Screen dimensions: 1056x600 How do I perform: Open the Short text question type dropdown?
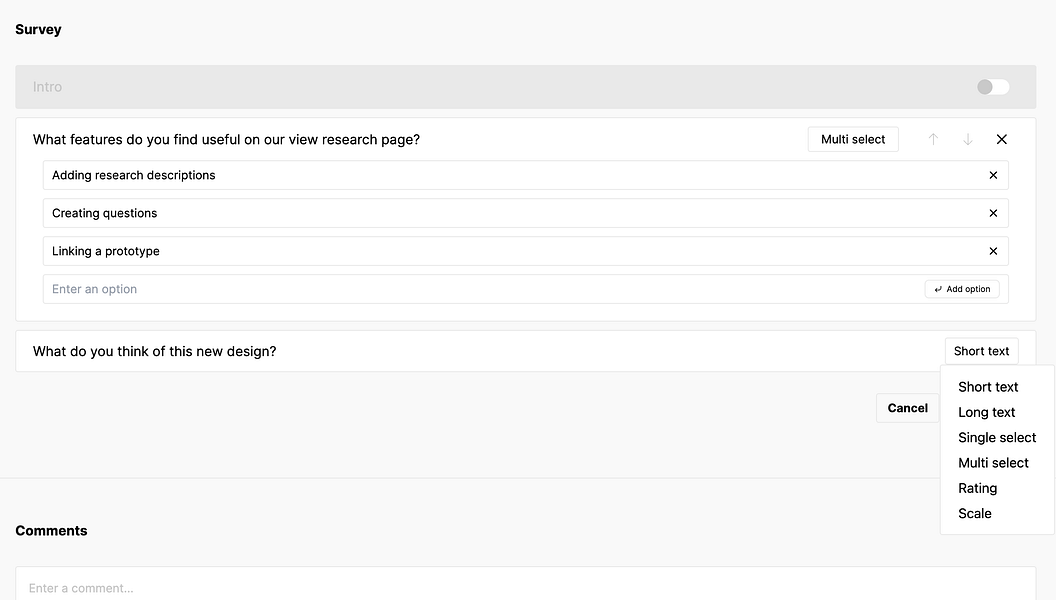[x=981, y=351]
